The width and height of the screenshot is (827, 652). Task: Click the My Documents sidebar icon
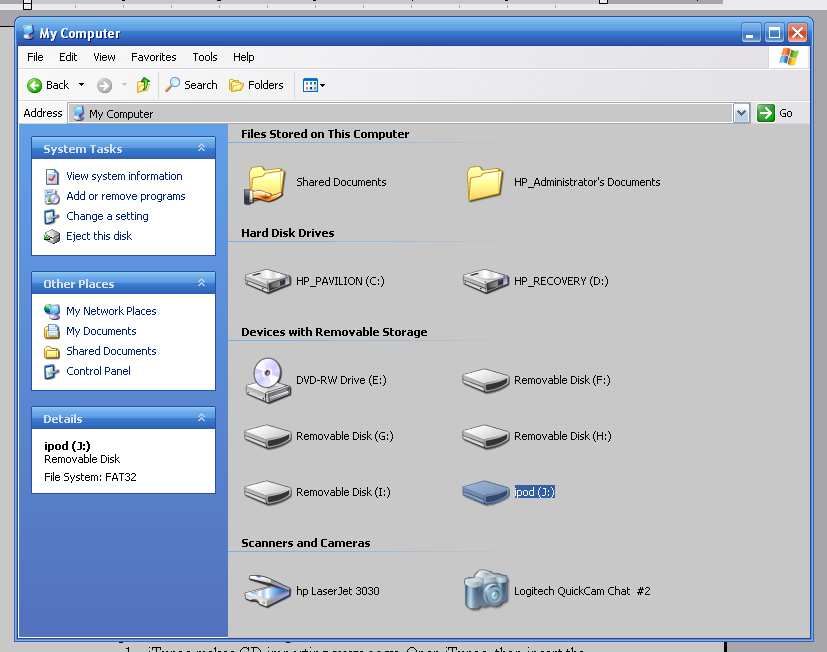point(52,332)
